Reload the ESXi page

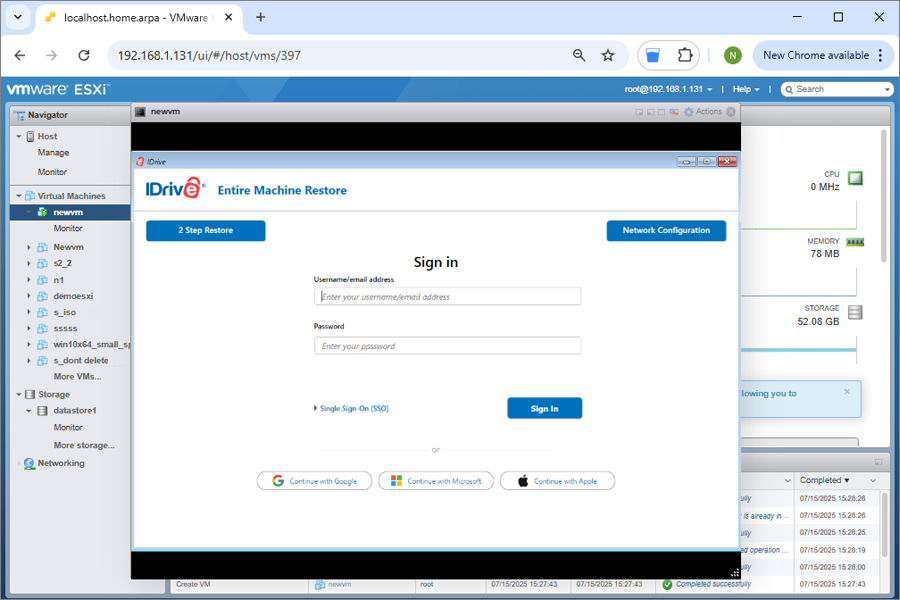[x=84, y=56]
